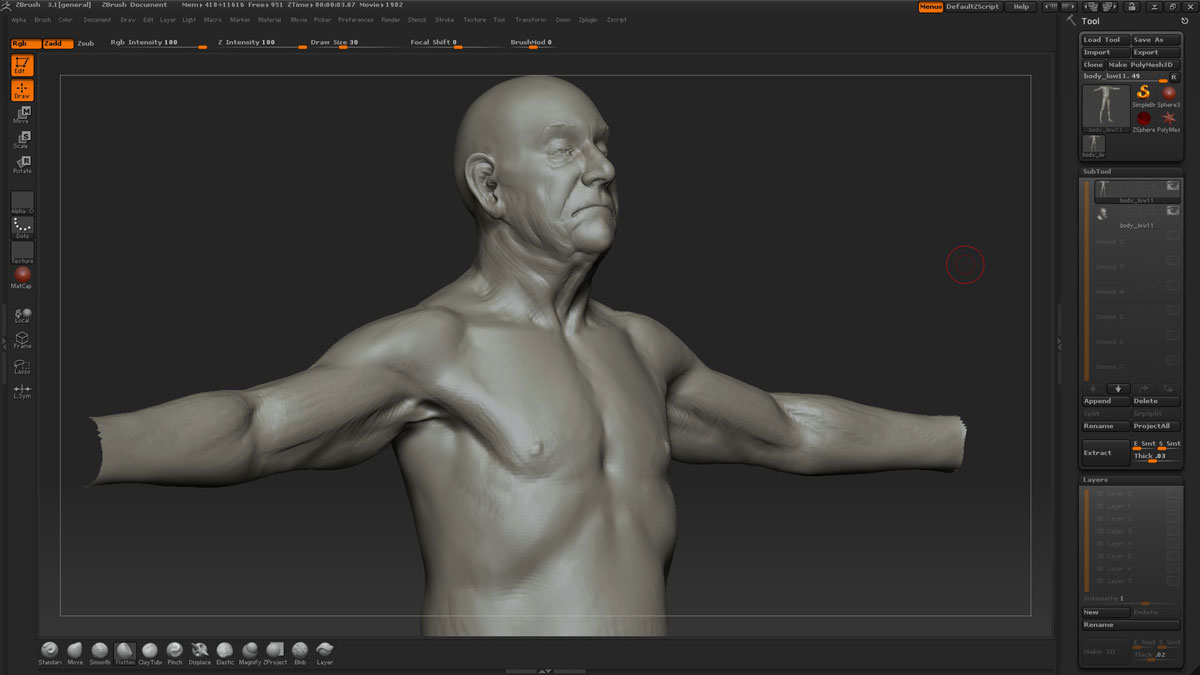Click the Append subtool button
Viewport: 1200px width, 675px height.
click(1105, 401)
